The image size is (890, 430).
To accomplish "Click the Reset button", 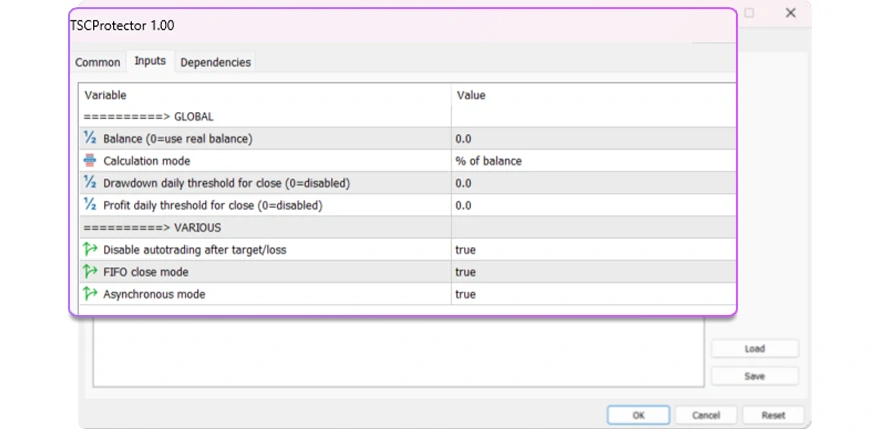I will [x=773, y=415].
